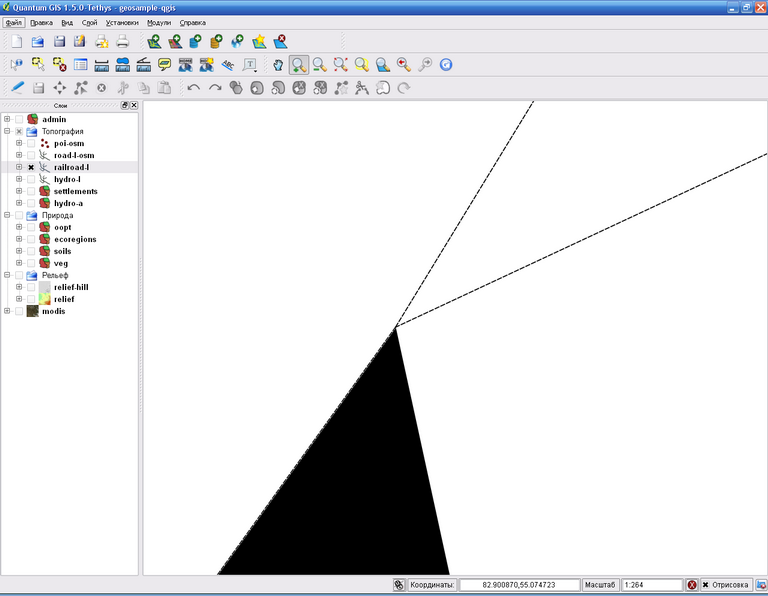Open the Модули menu
The width and height of the screenshot is (768, 596).
point(158,22)
